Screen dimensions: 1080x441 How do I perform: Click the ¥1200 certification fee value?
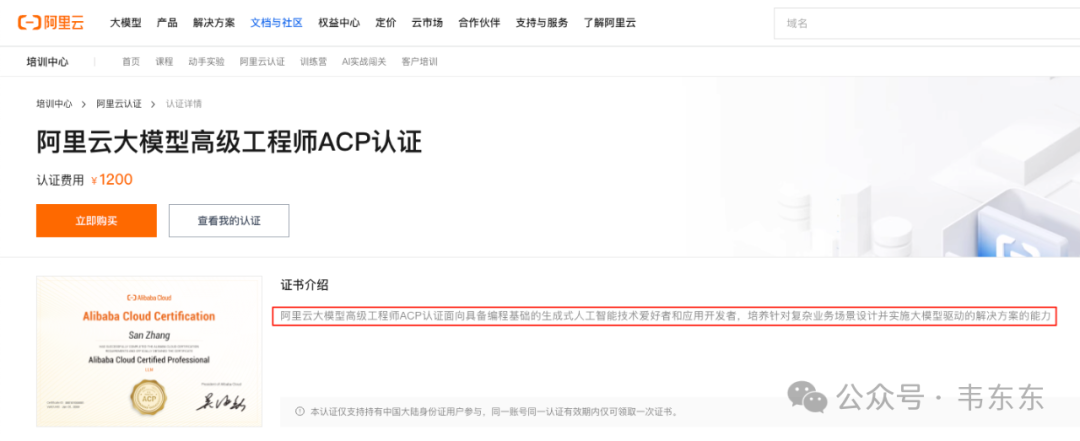pyautogui.click(x=112, y=181)
